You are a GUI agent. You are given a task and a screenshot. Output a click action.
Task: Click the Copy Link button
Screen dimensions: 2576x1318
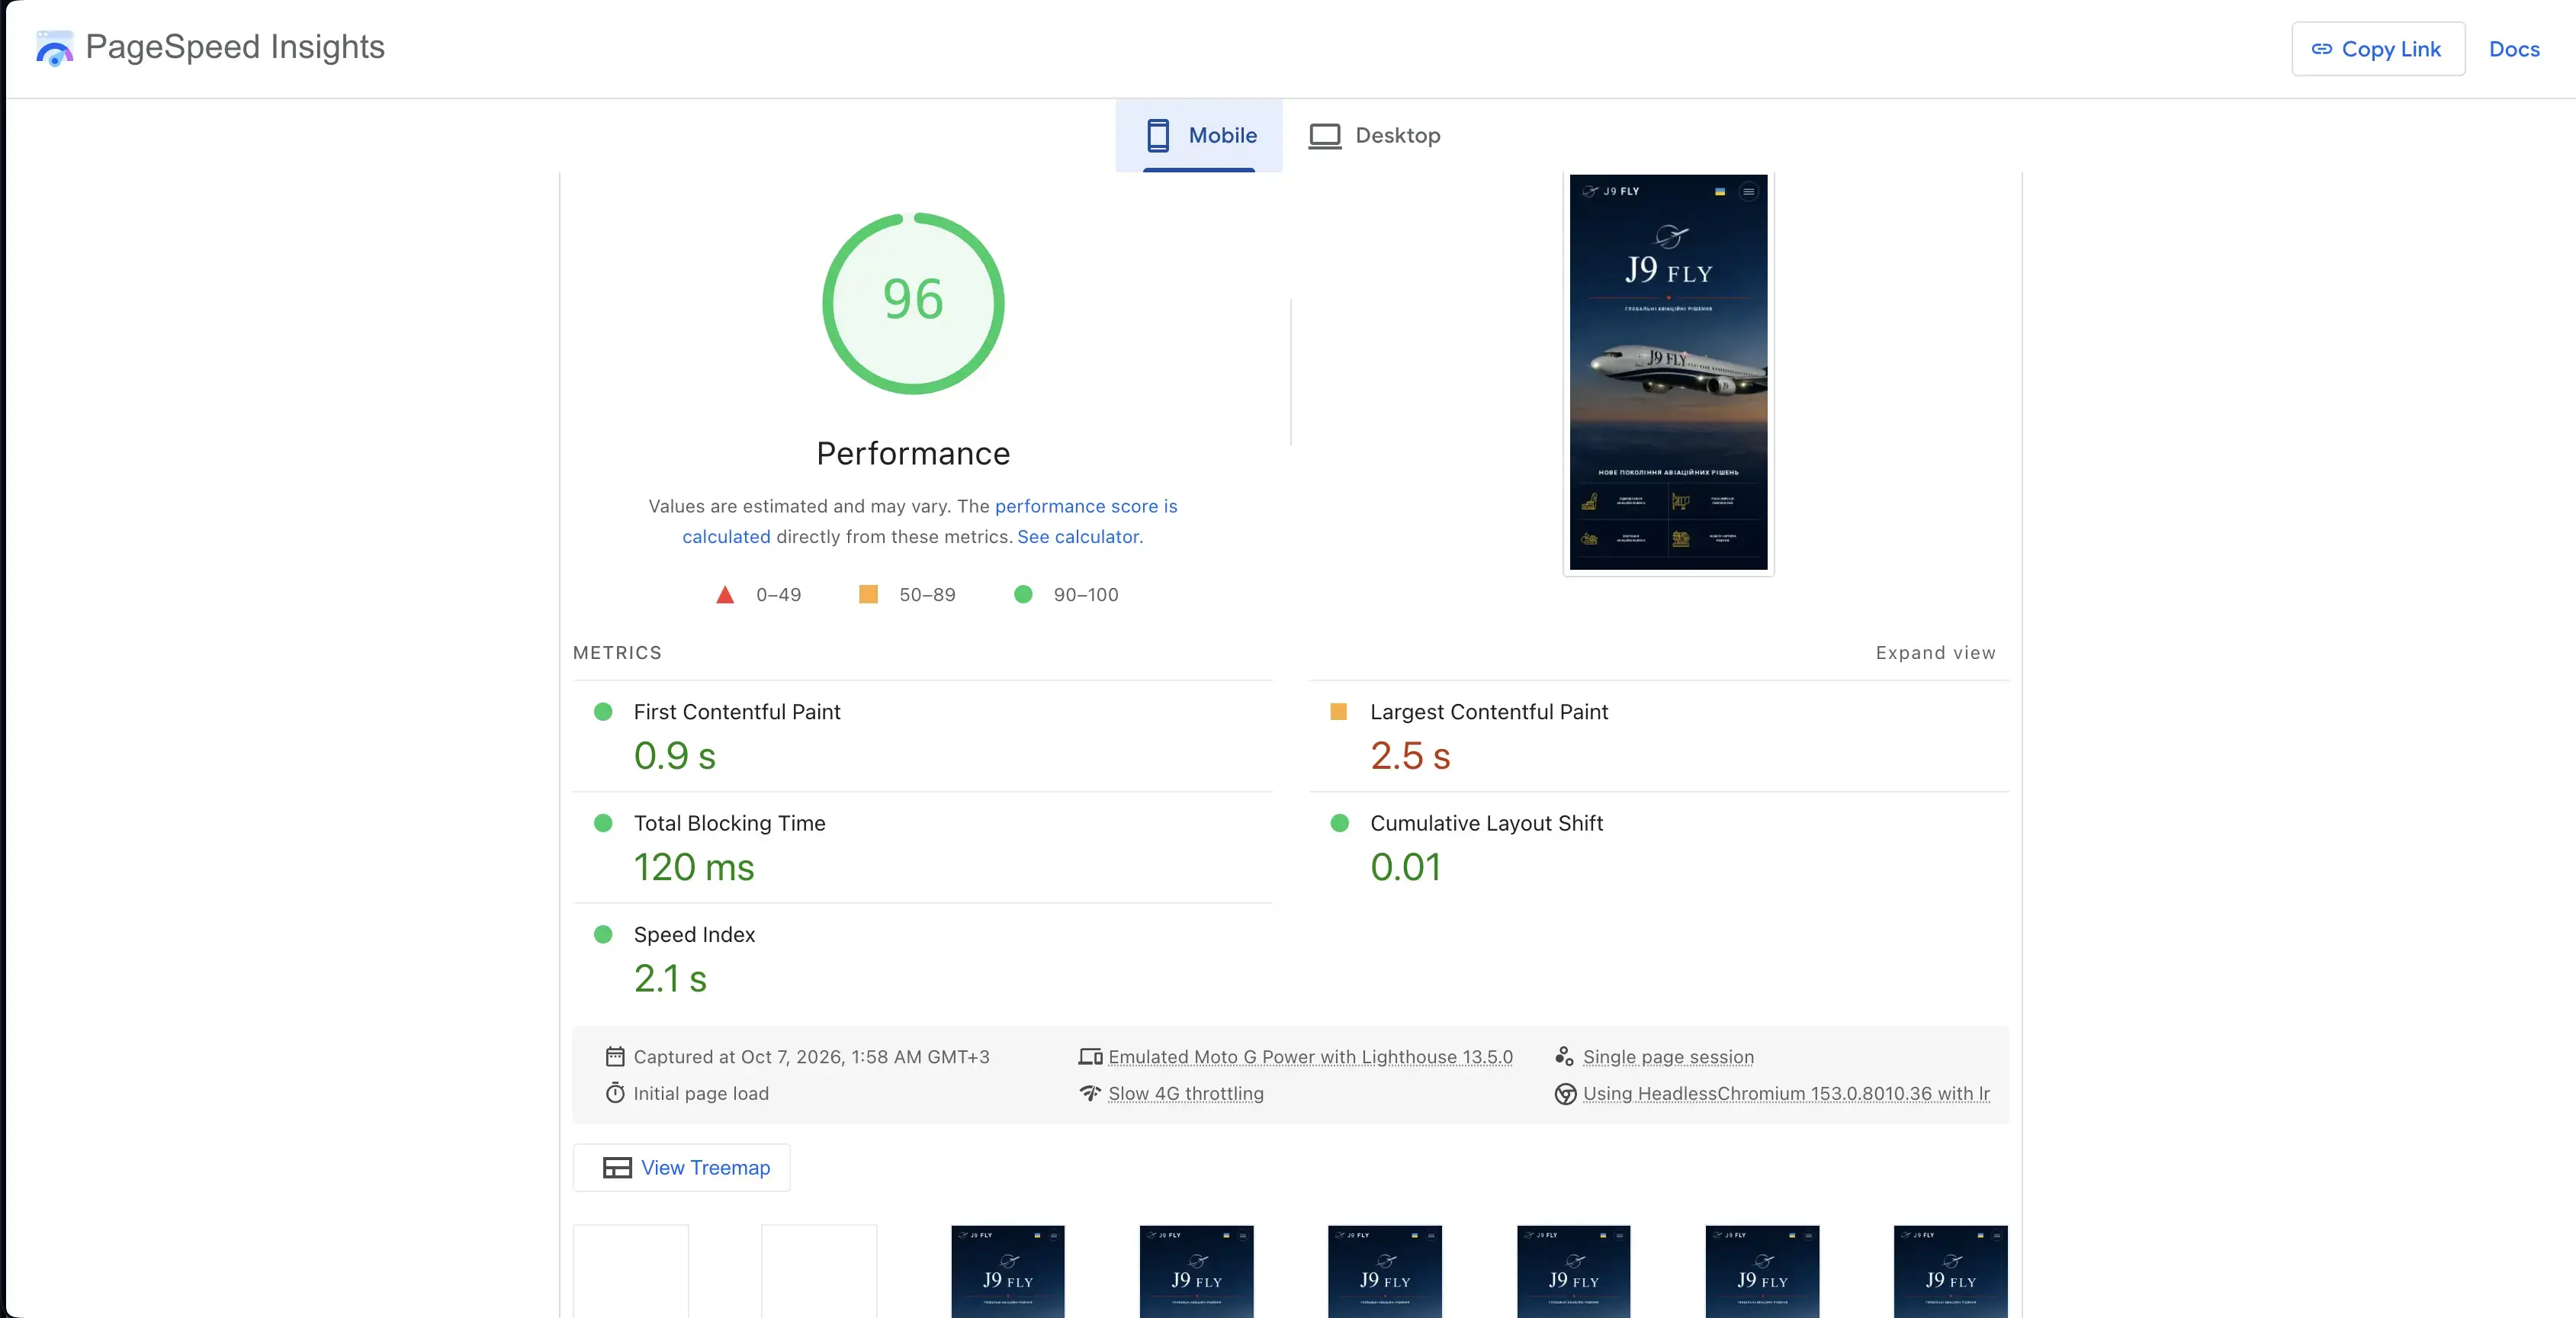pos(2377,49)
